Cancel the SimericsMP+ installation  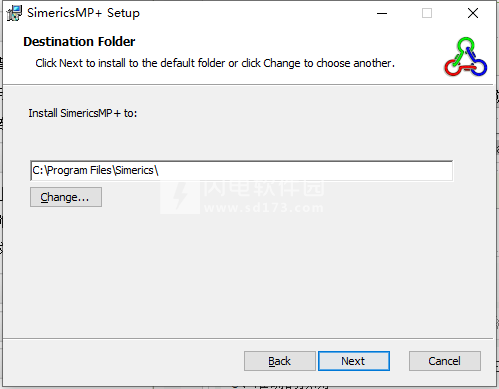[445, 361]
